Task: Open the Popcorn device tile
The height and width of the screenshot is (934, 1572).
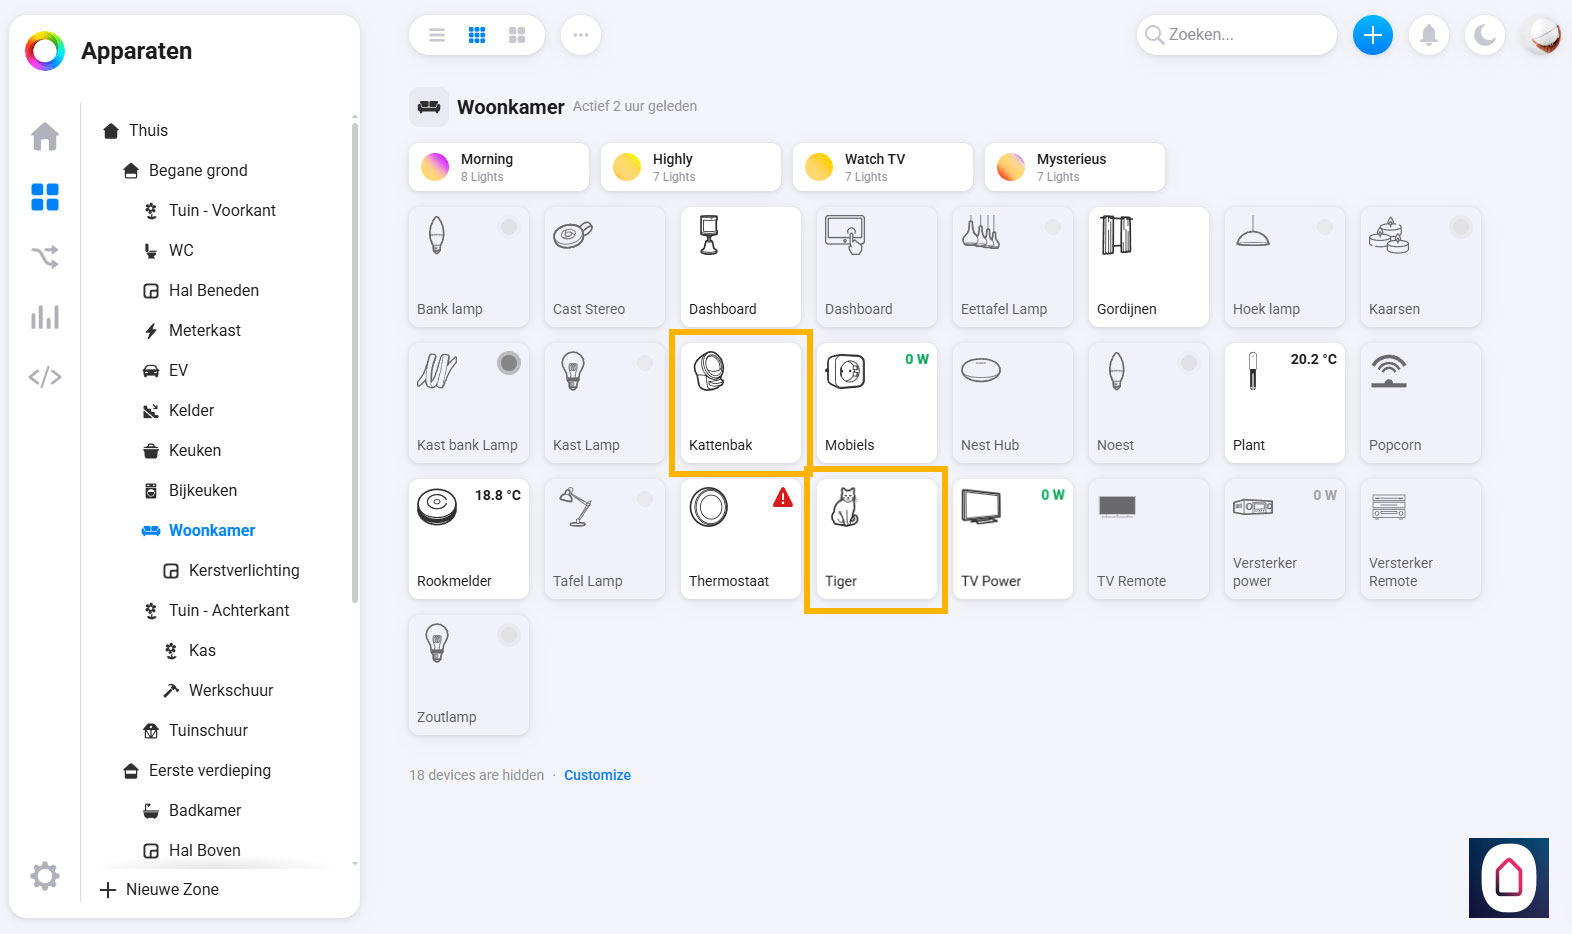Action: pos(1421,403)
